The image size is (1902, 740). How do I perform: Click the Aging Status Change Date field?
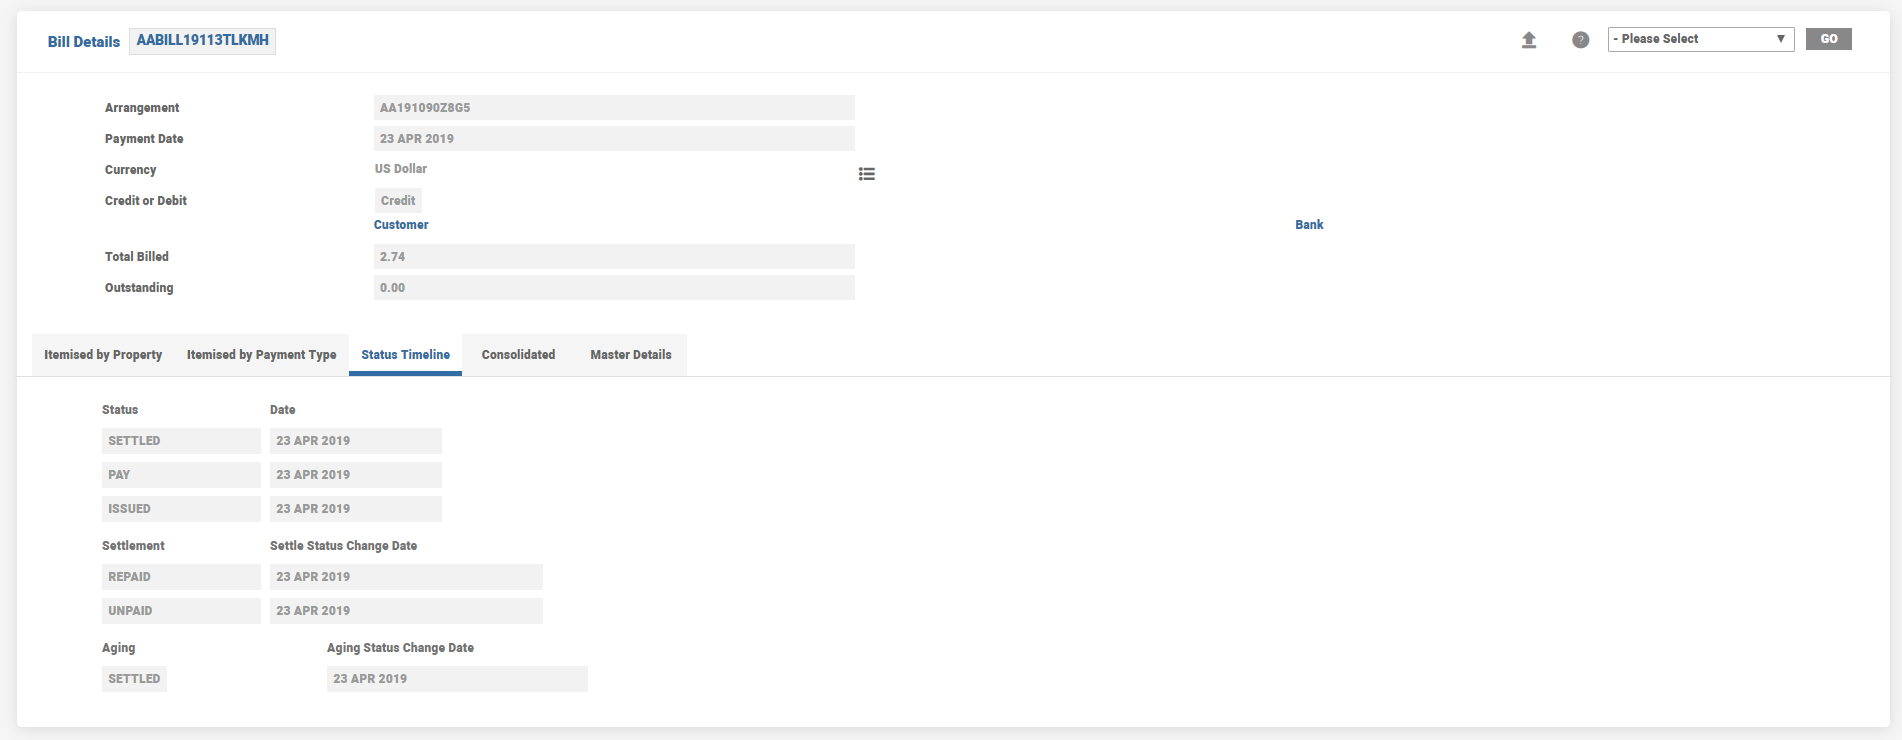(x=457, y=679)
